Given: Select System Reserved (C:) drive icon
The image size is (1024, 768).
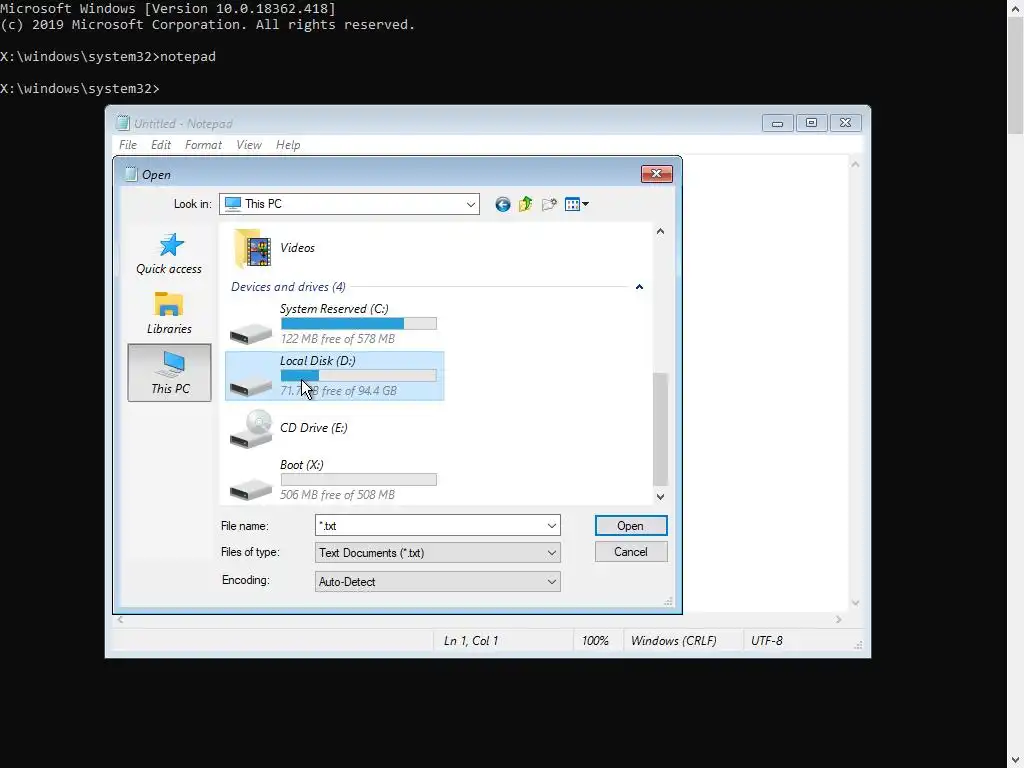Looking at the screenshot, I should 251,334.
